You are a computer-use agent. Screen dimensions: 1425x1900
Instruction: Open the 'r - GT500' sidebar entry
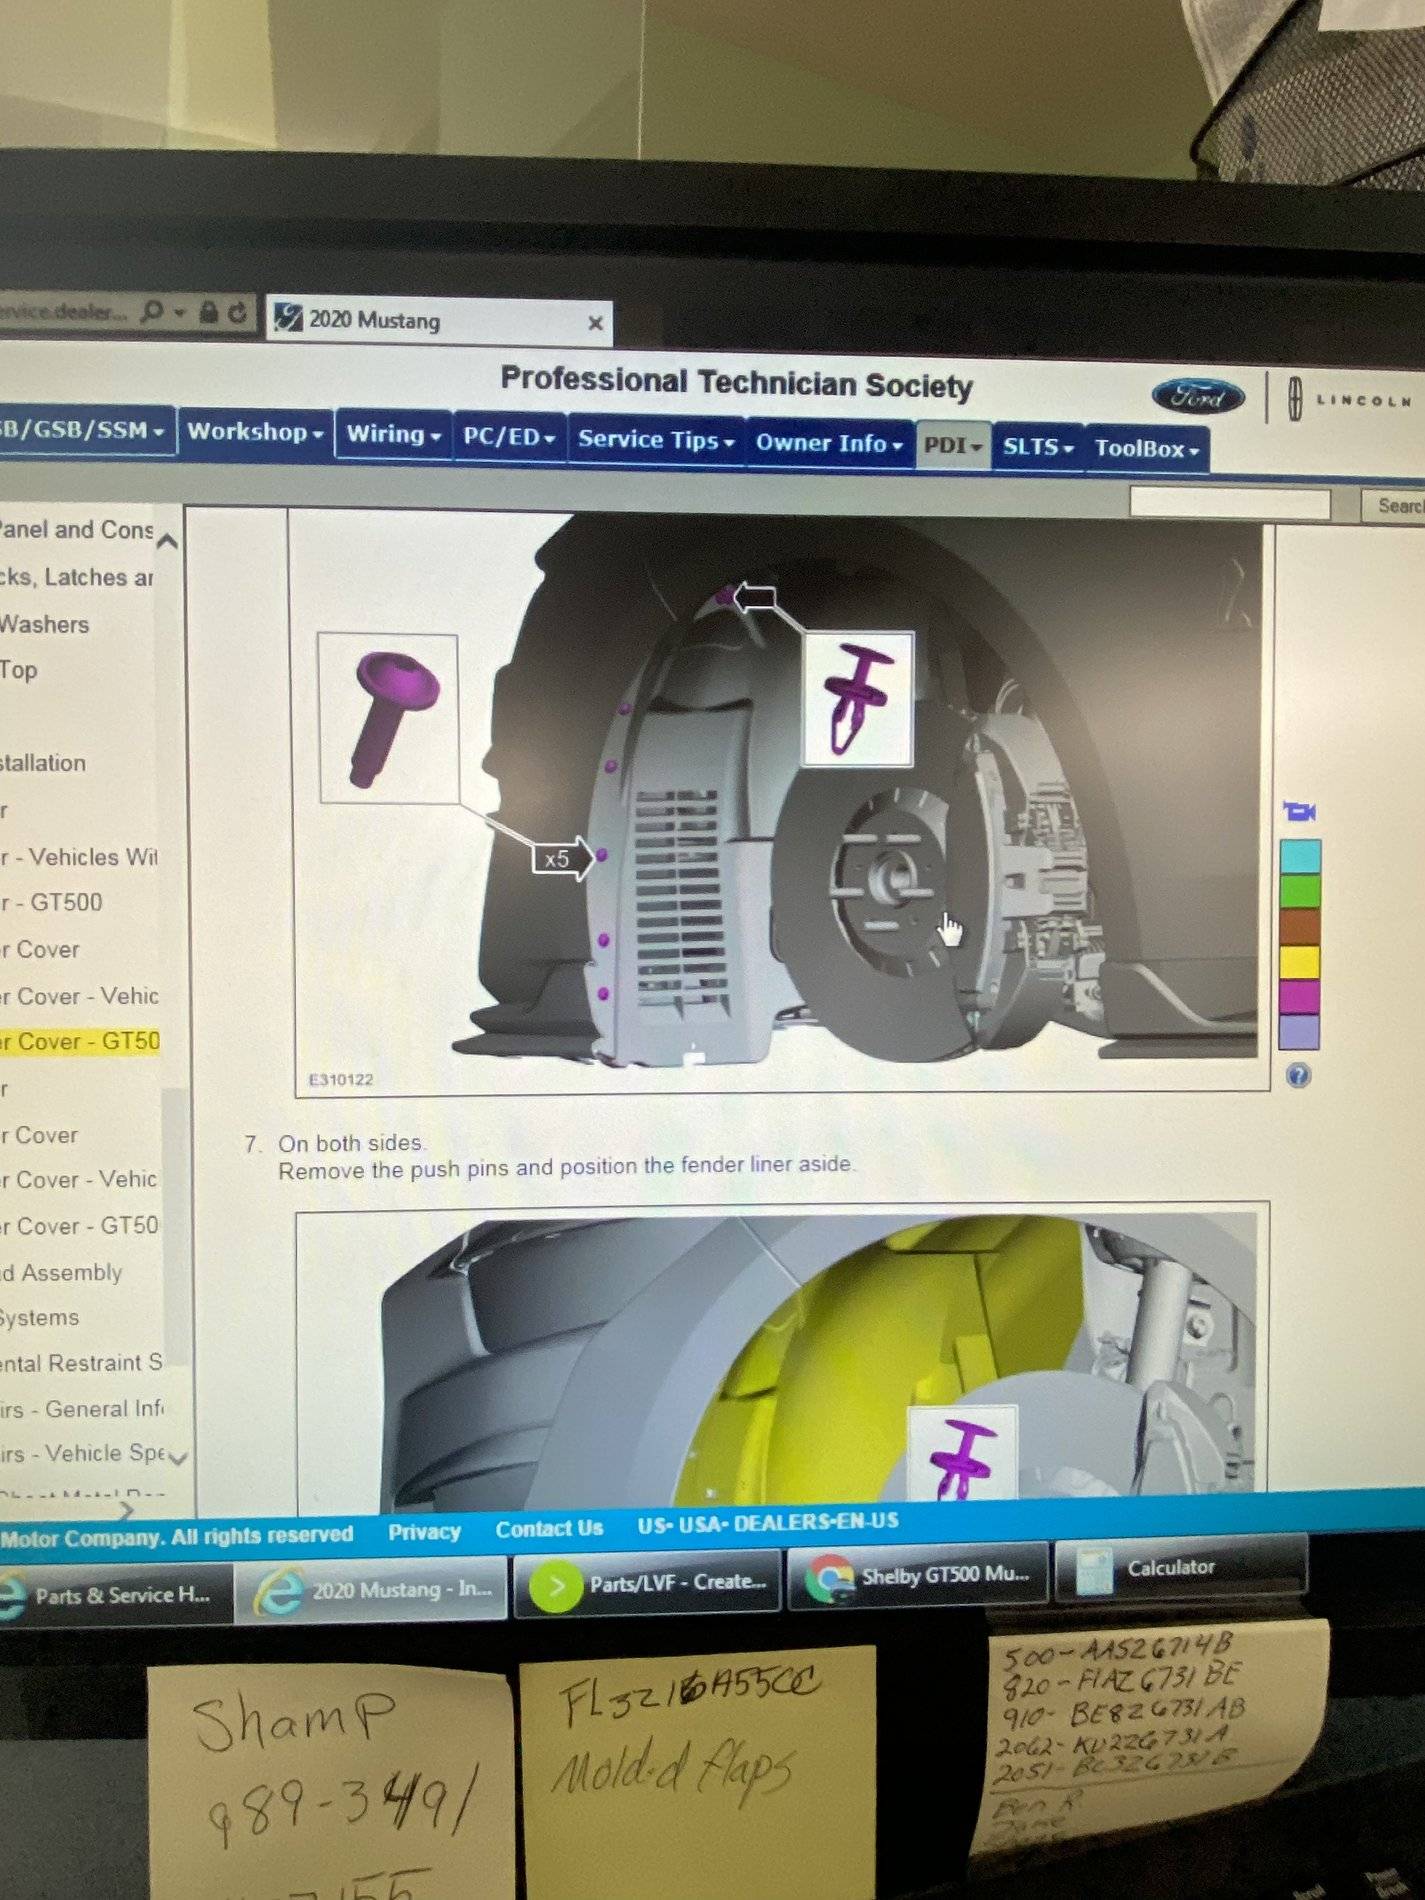coord(52,902)
